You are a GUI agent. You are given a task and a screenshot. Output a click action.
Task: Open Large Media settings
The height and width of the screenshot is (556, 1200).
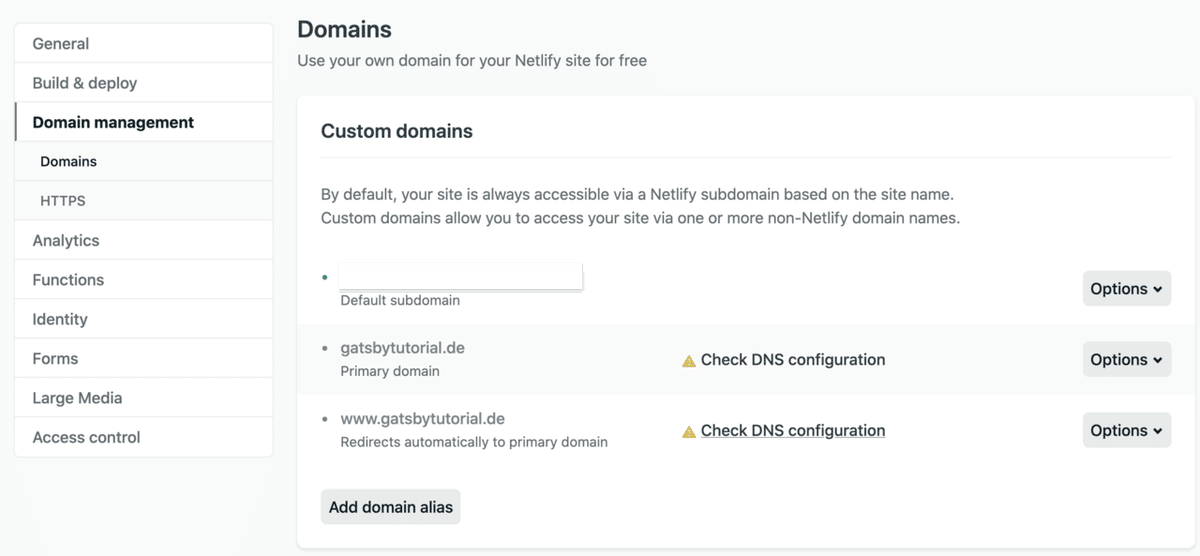[x=77, y=398]
